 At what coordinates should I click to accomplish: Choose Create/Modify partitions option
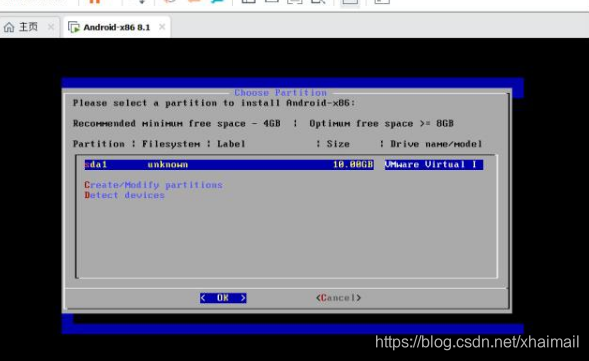pyautogui.click(x=154, y=185)
